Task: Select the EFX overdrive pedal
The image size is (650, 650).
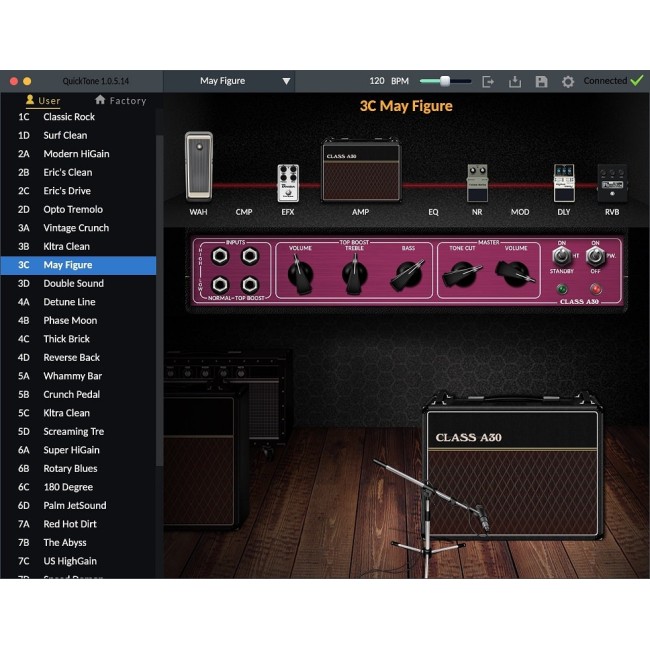Action: tap(288, 183)
